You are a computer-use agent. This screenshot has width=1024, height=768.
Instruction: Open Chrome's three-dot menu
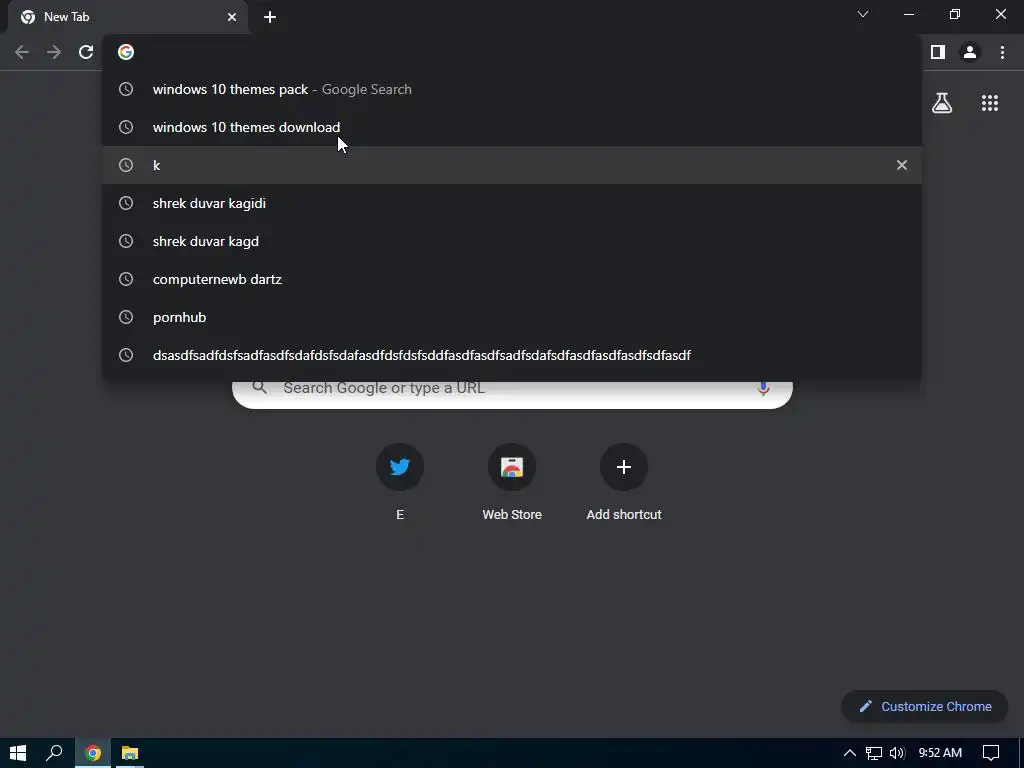pyautogui.click(x=1002, y=52)
